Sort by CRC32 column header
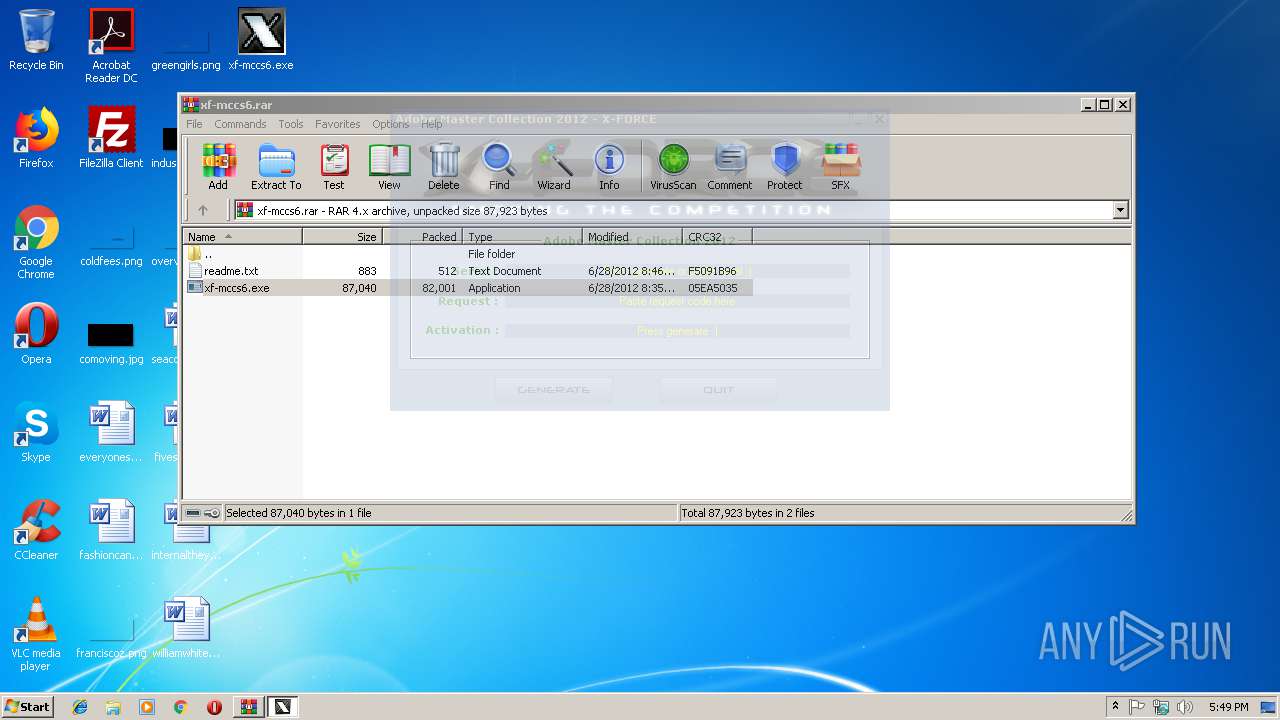This screenshot has height=720, width=1280. pos(718,237)
